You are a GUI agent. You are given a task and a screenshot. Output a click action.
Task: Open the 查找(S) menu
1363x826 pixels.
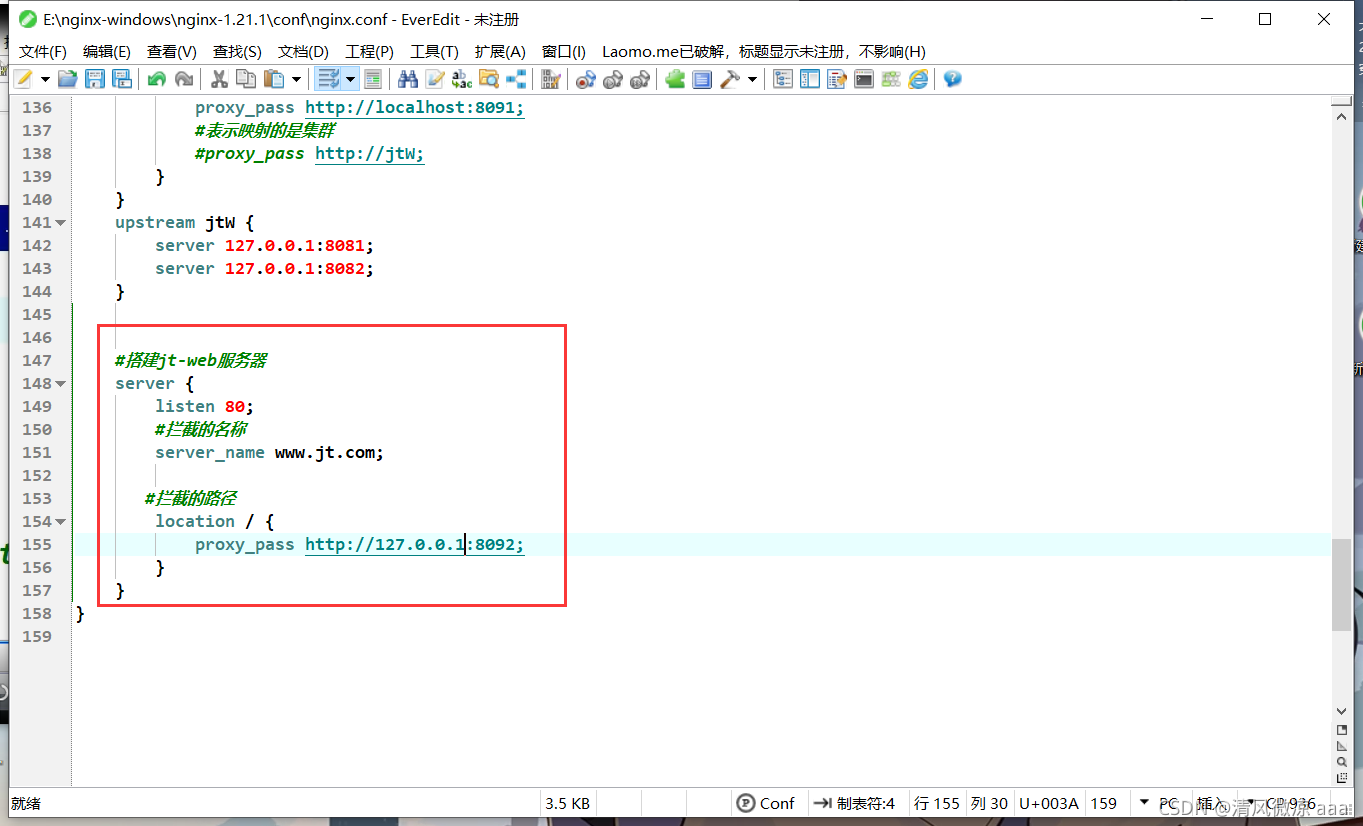coord(237,52)
